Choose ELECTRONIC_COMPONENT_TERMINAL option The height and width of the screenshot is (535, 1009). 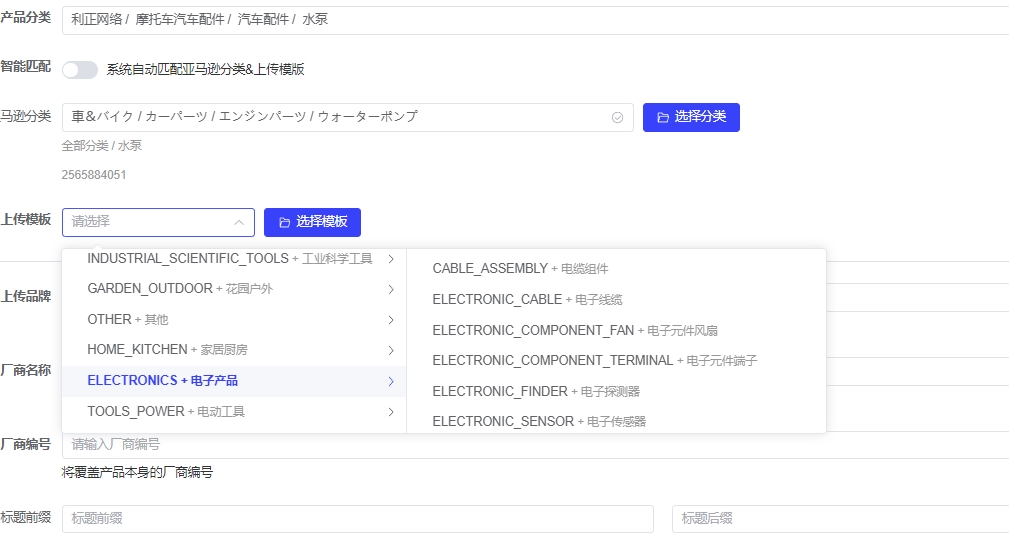(x=594, y=360)
